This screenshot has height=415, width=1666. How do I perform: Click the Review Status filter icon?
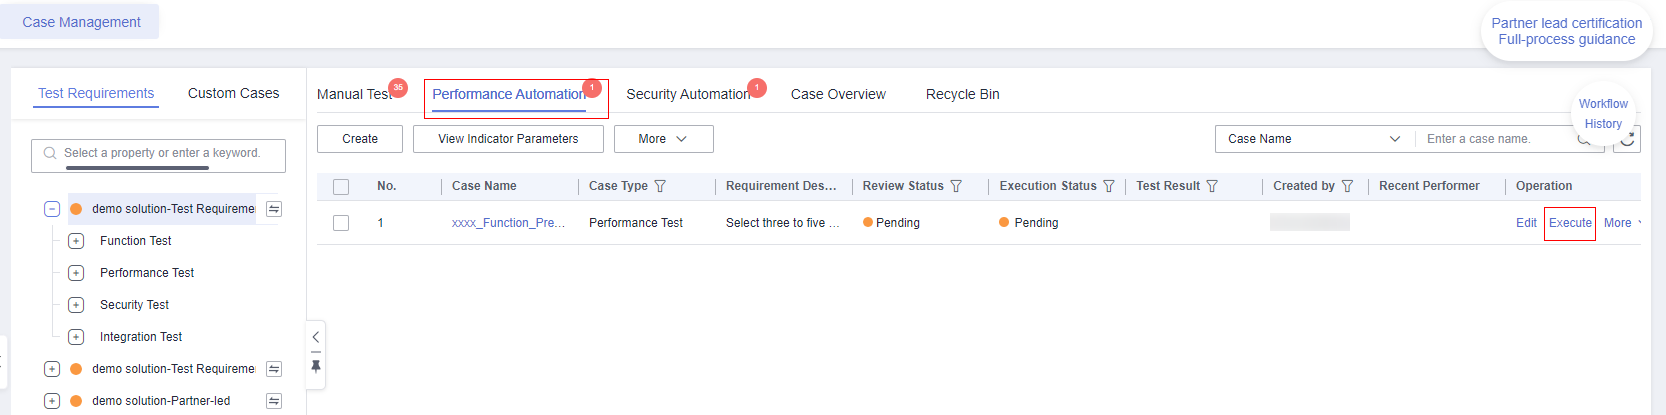click(956, 186)
